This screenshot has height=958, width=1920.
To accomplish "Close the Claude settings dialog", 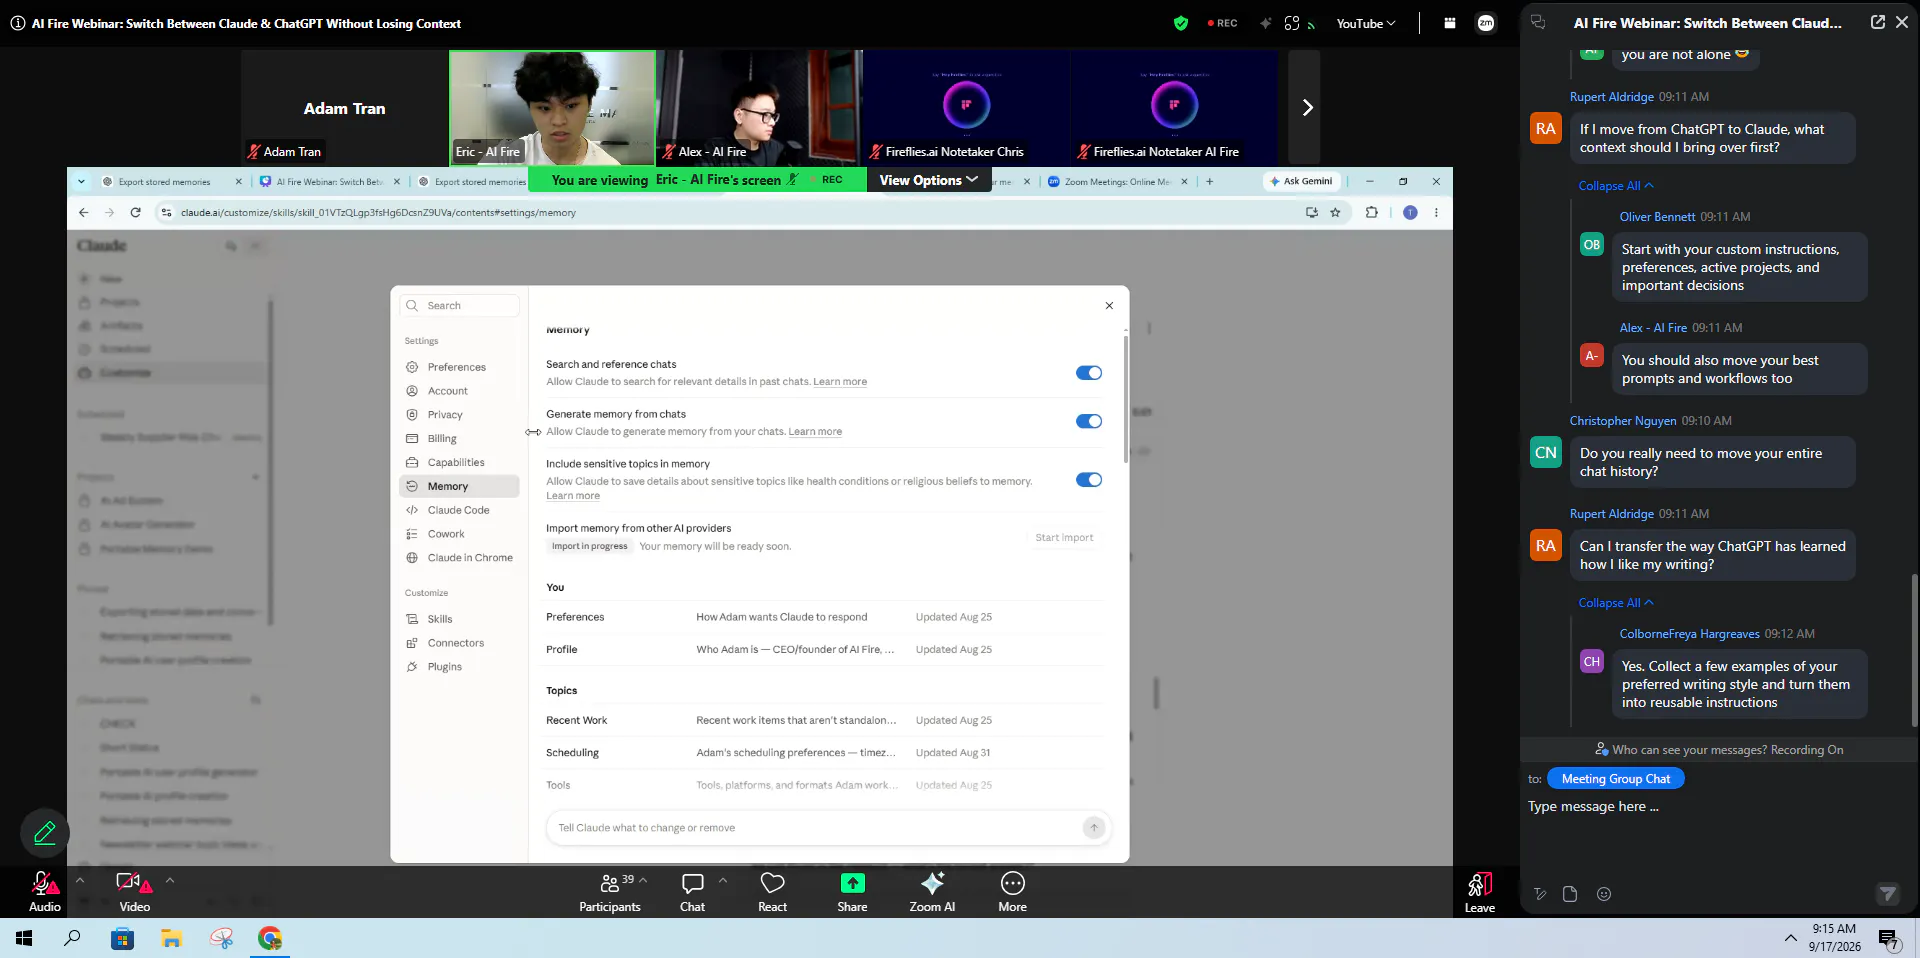I will (x=1109, y=306).
